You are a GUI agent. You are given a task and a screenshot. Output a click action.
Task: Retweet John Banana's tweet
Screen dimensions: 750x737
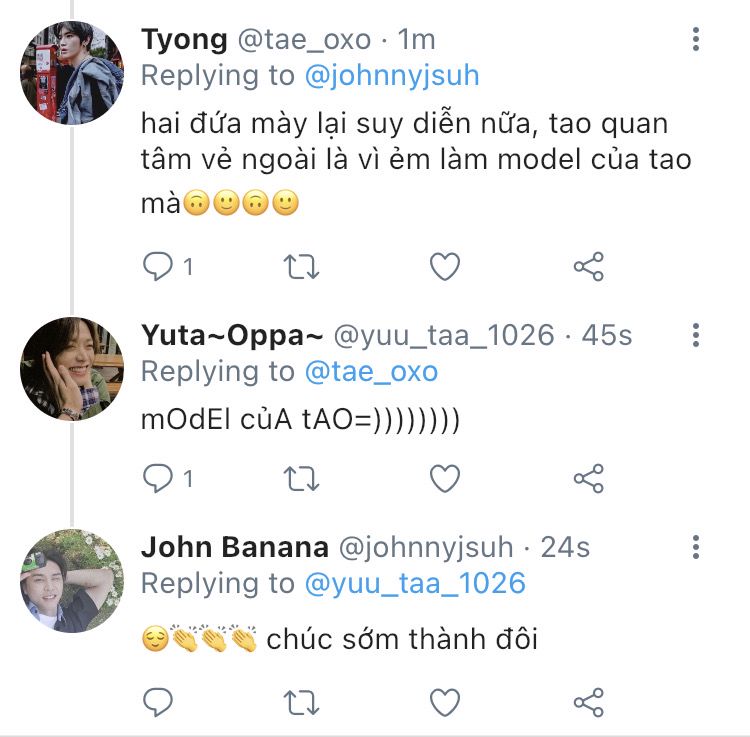click(x=302, y=702)
